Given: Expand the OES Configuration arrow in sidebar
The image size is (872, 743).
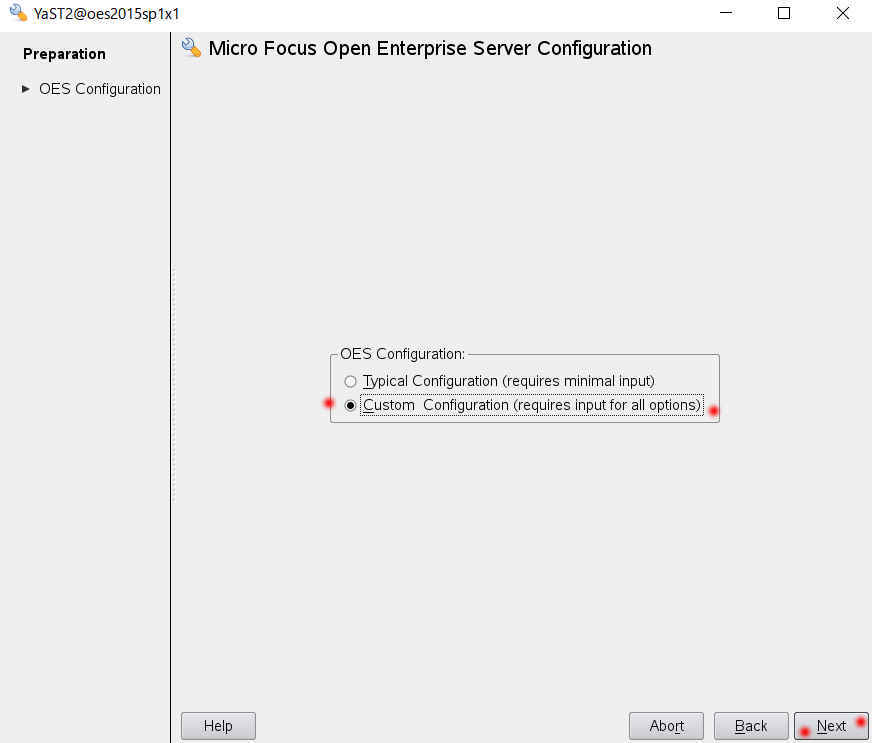Looking at the screenshot, I should (x=26, y=89).
